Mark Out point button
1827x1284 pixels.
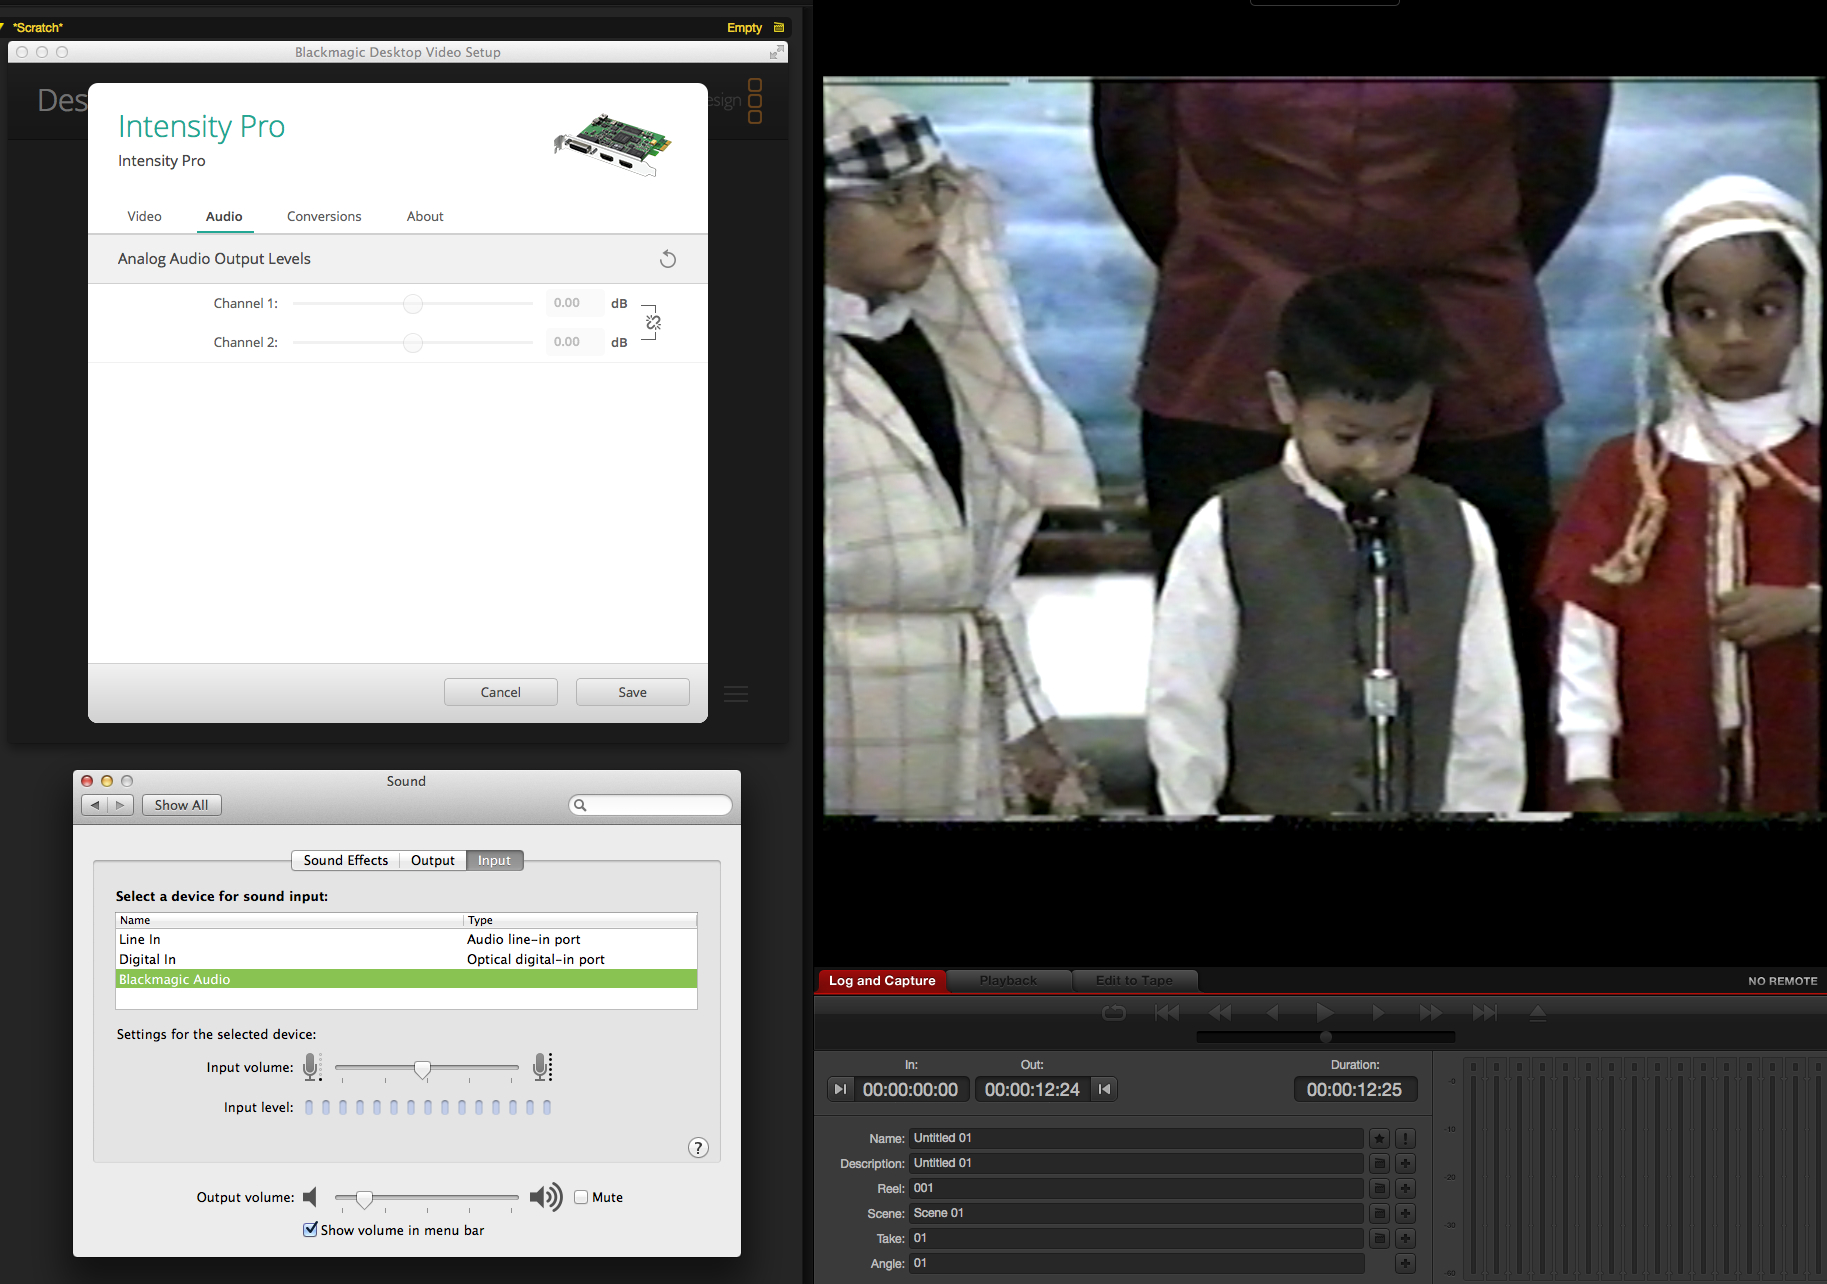tap(1104, 1089)
